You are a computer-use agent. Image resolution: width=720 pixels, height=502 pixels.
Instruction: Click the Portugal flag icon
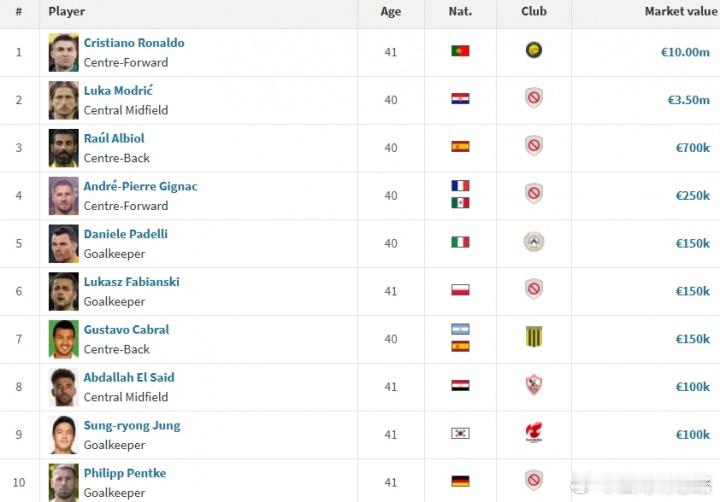pos(460,51)
